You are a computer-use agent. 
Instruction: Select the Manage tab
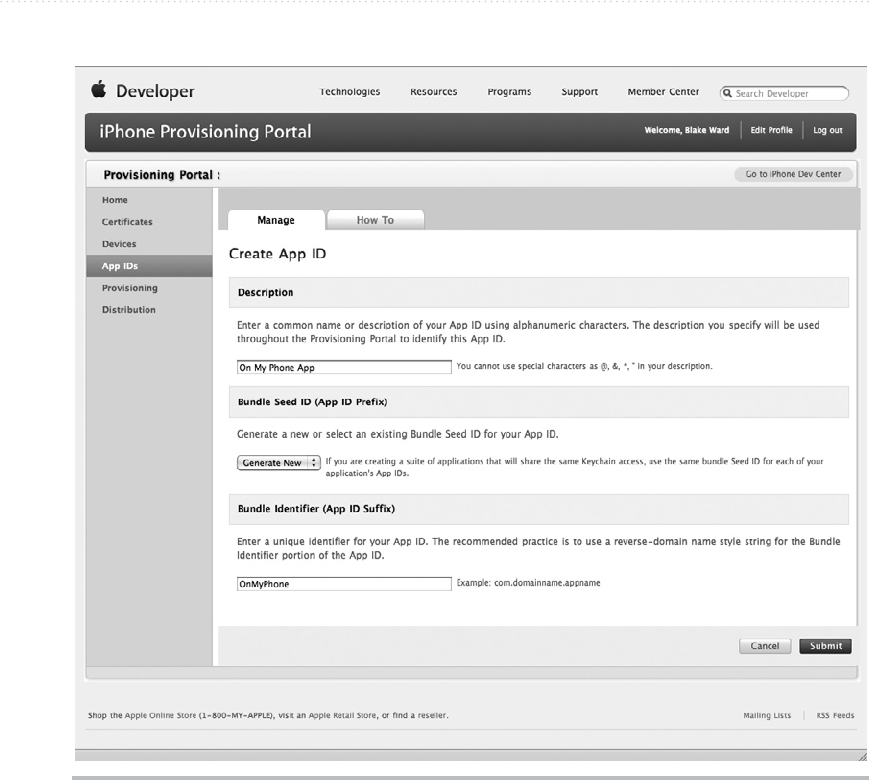276,220
